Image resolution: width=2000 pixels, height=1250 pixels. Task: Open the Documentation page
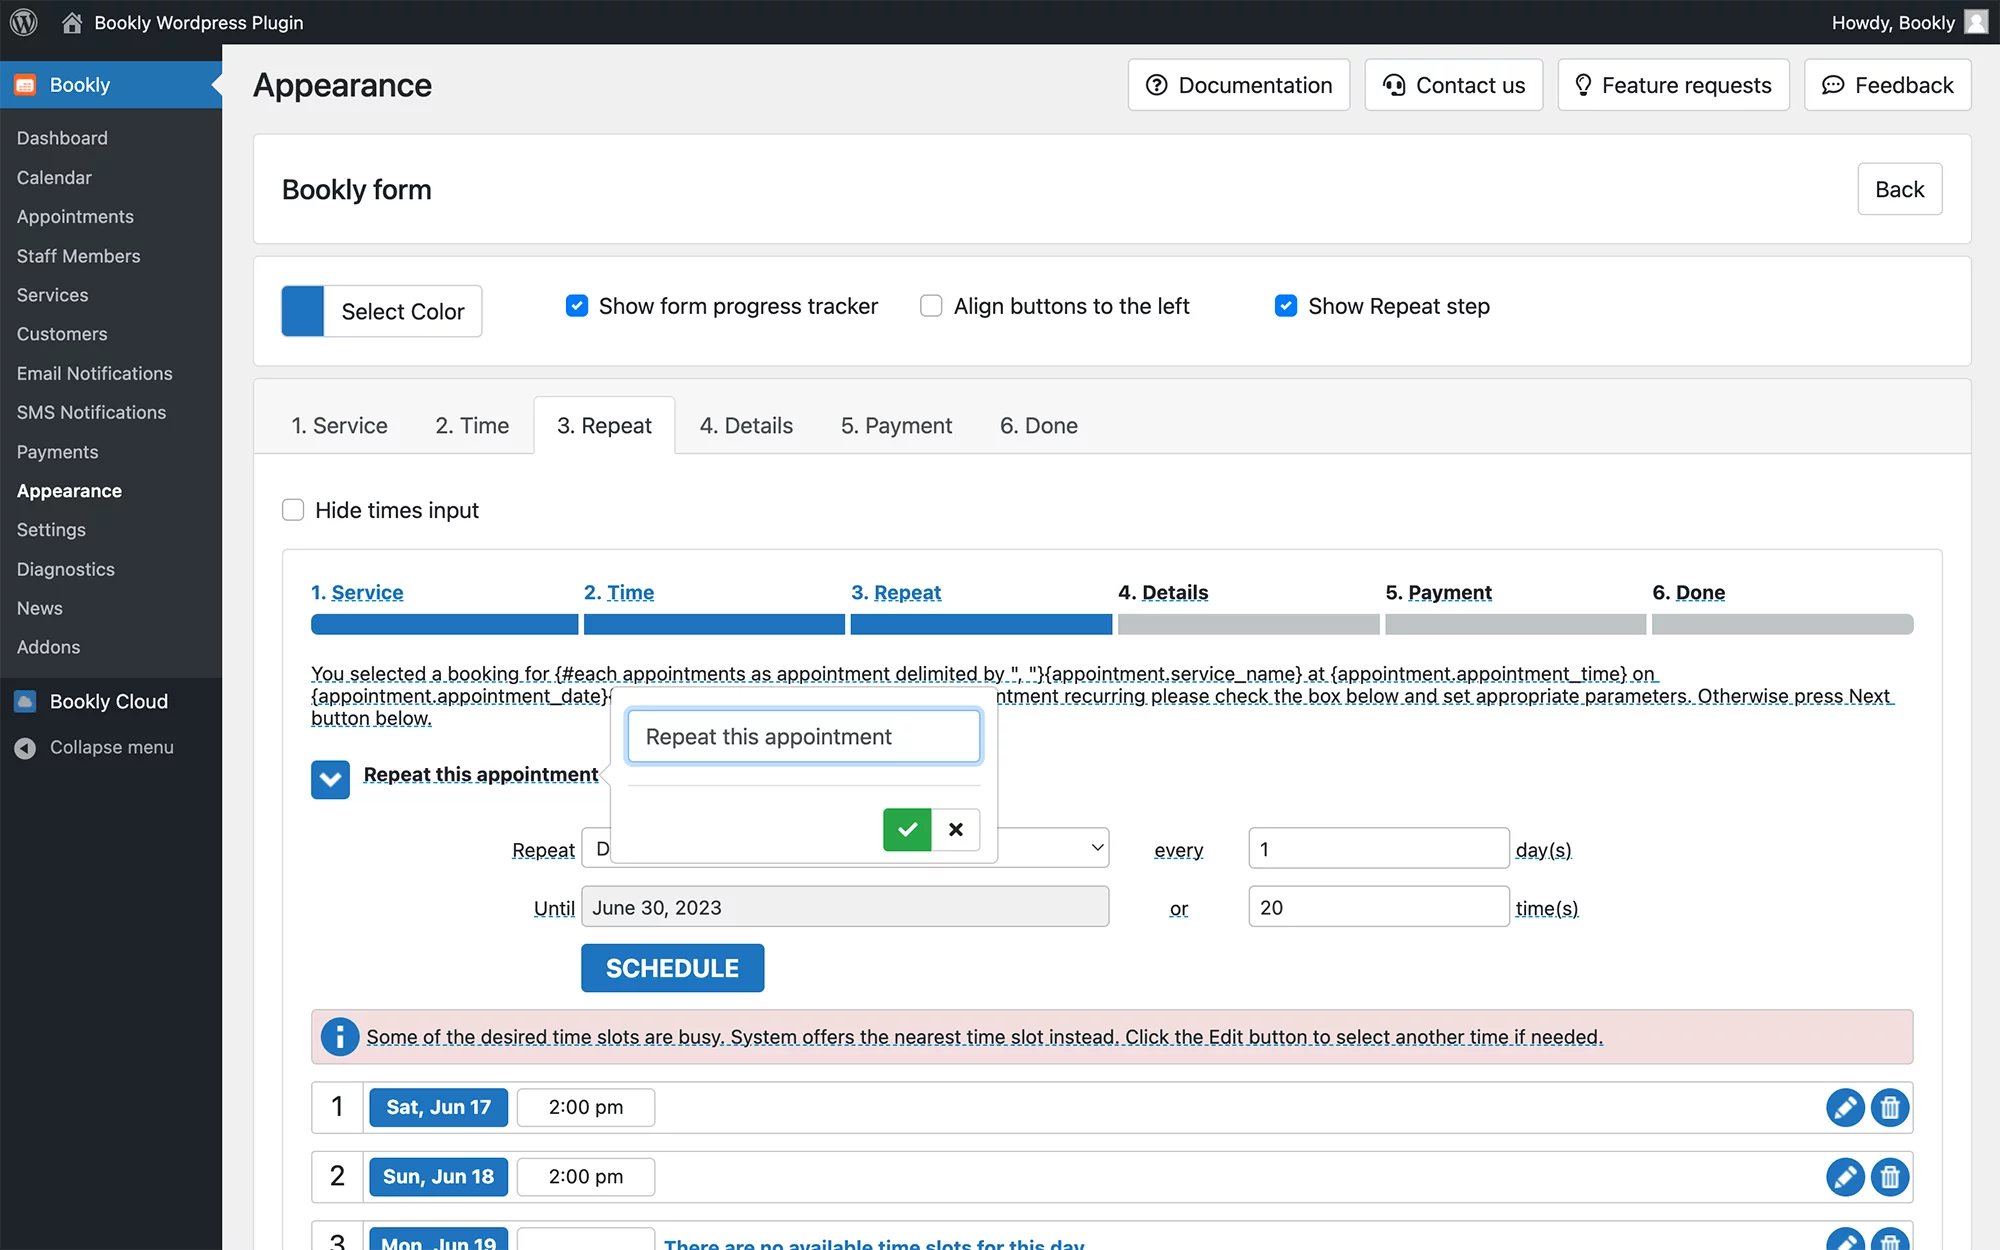(x=1239, y=85)
